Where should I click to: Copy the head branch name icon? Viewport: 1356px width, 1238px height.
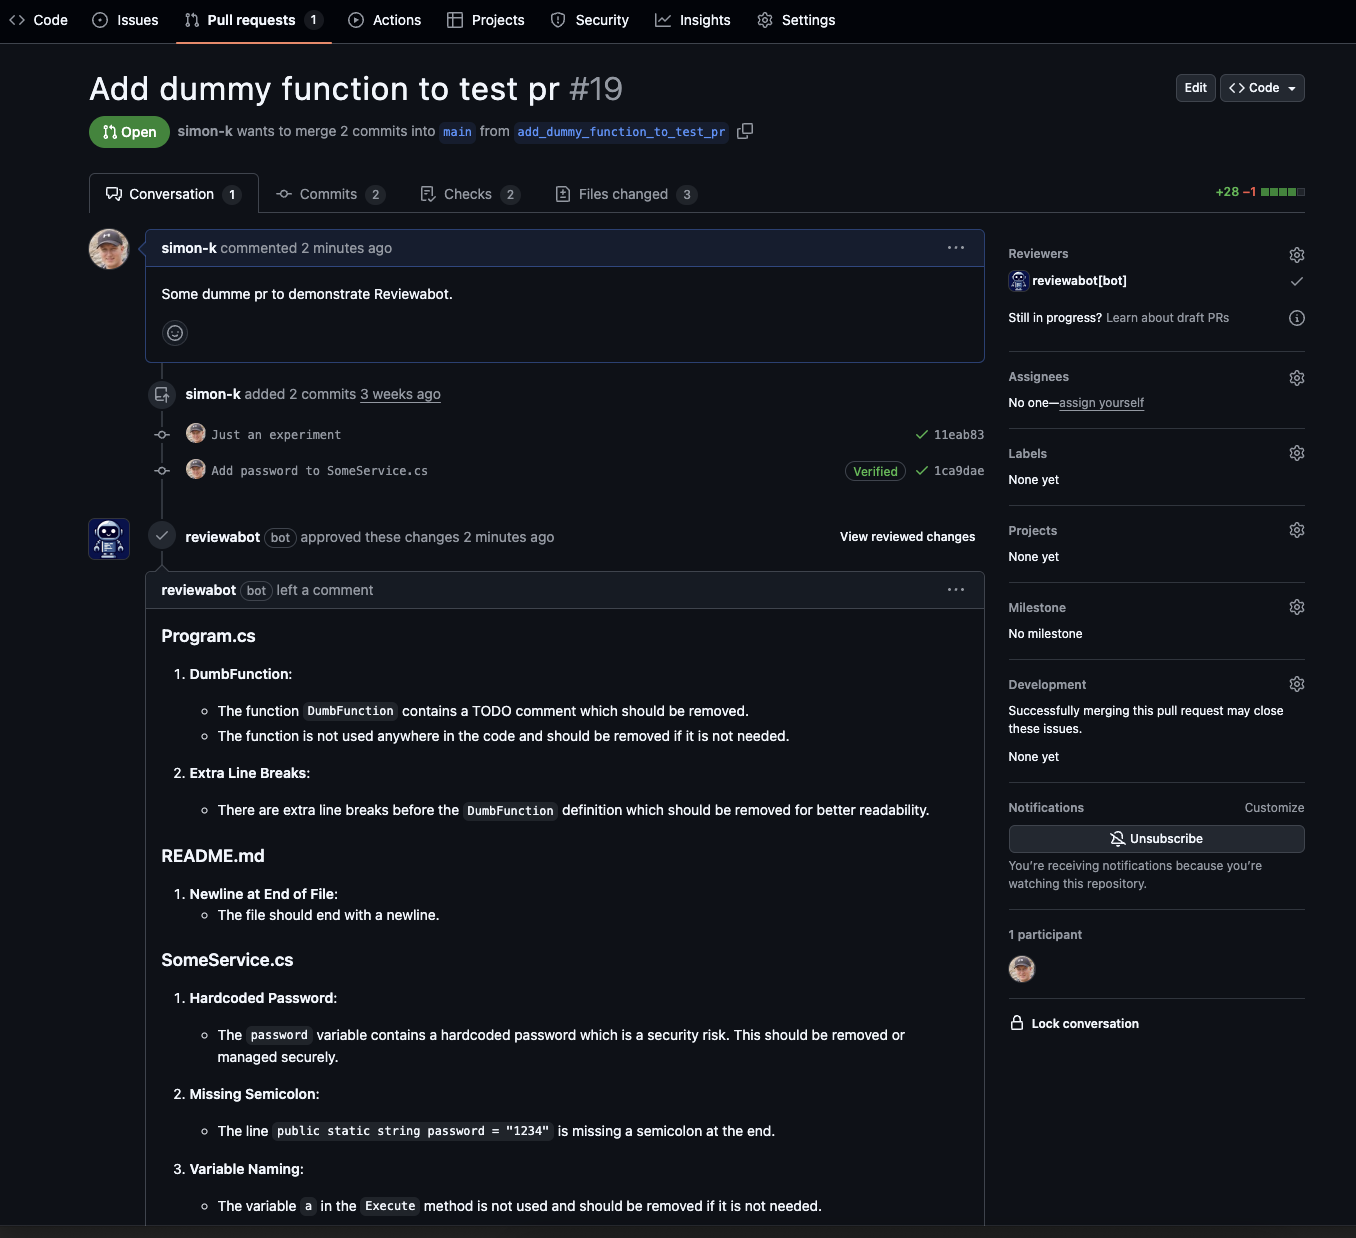click(745, 131)
